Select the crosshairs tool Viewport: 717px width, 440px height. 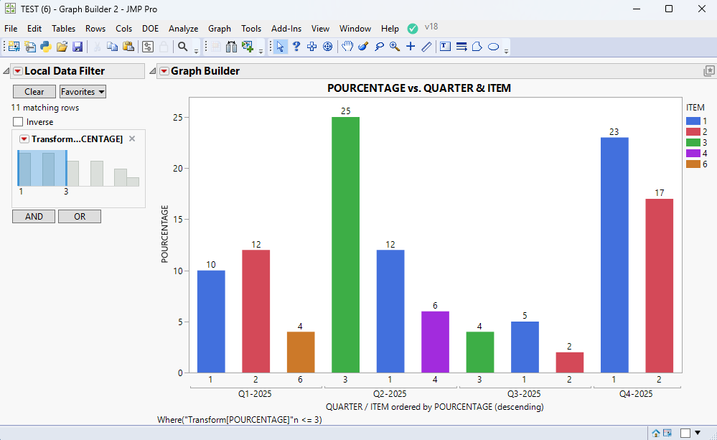[411, 47]
